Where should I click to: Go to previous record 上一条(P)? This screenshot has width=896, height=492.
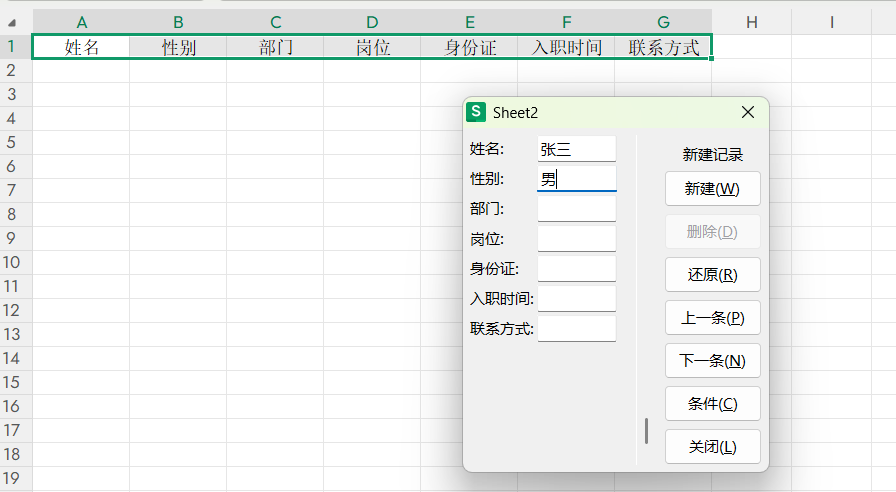(x=713, y=318)
